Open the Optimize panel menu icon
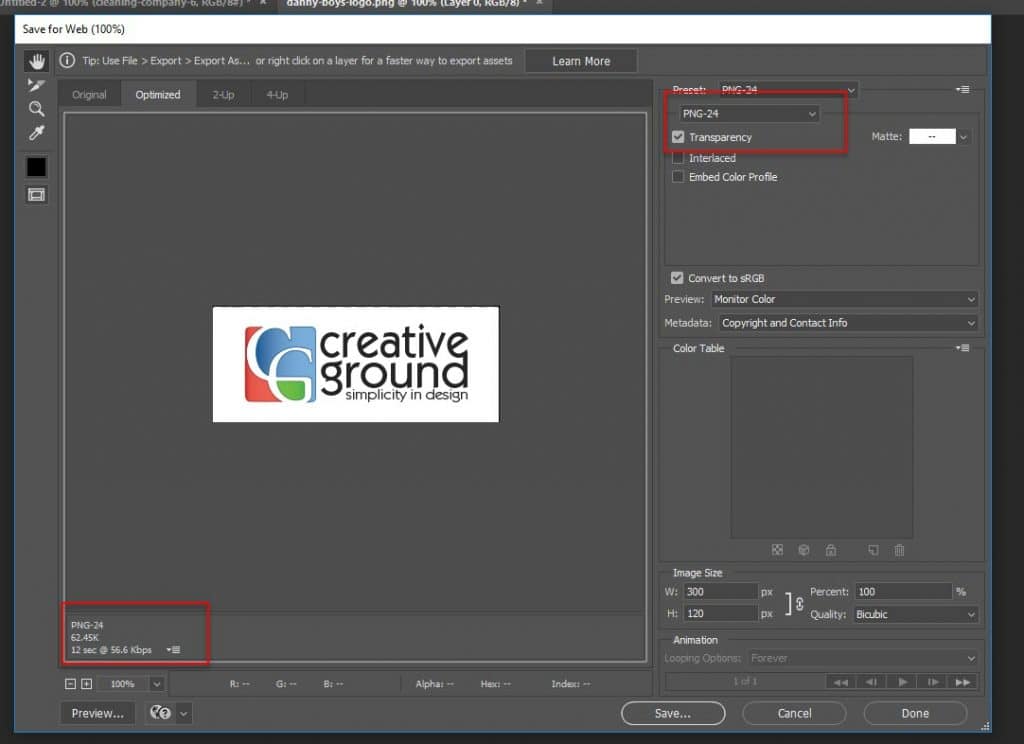Image resolution: width=1024 pixels, height=744 pixels. [962, 89]
